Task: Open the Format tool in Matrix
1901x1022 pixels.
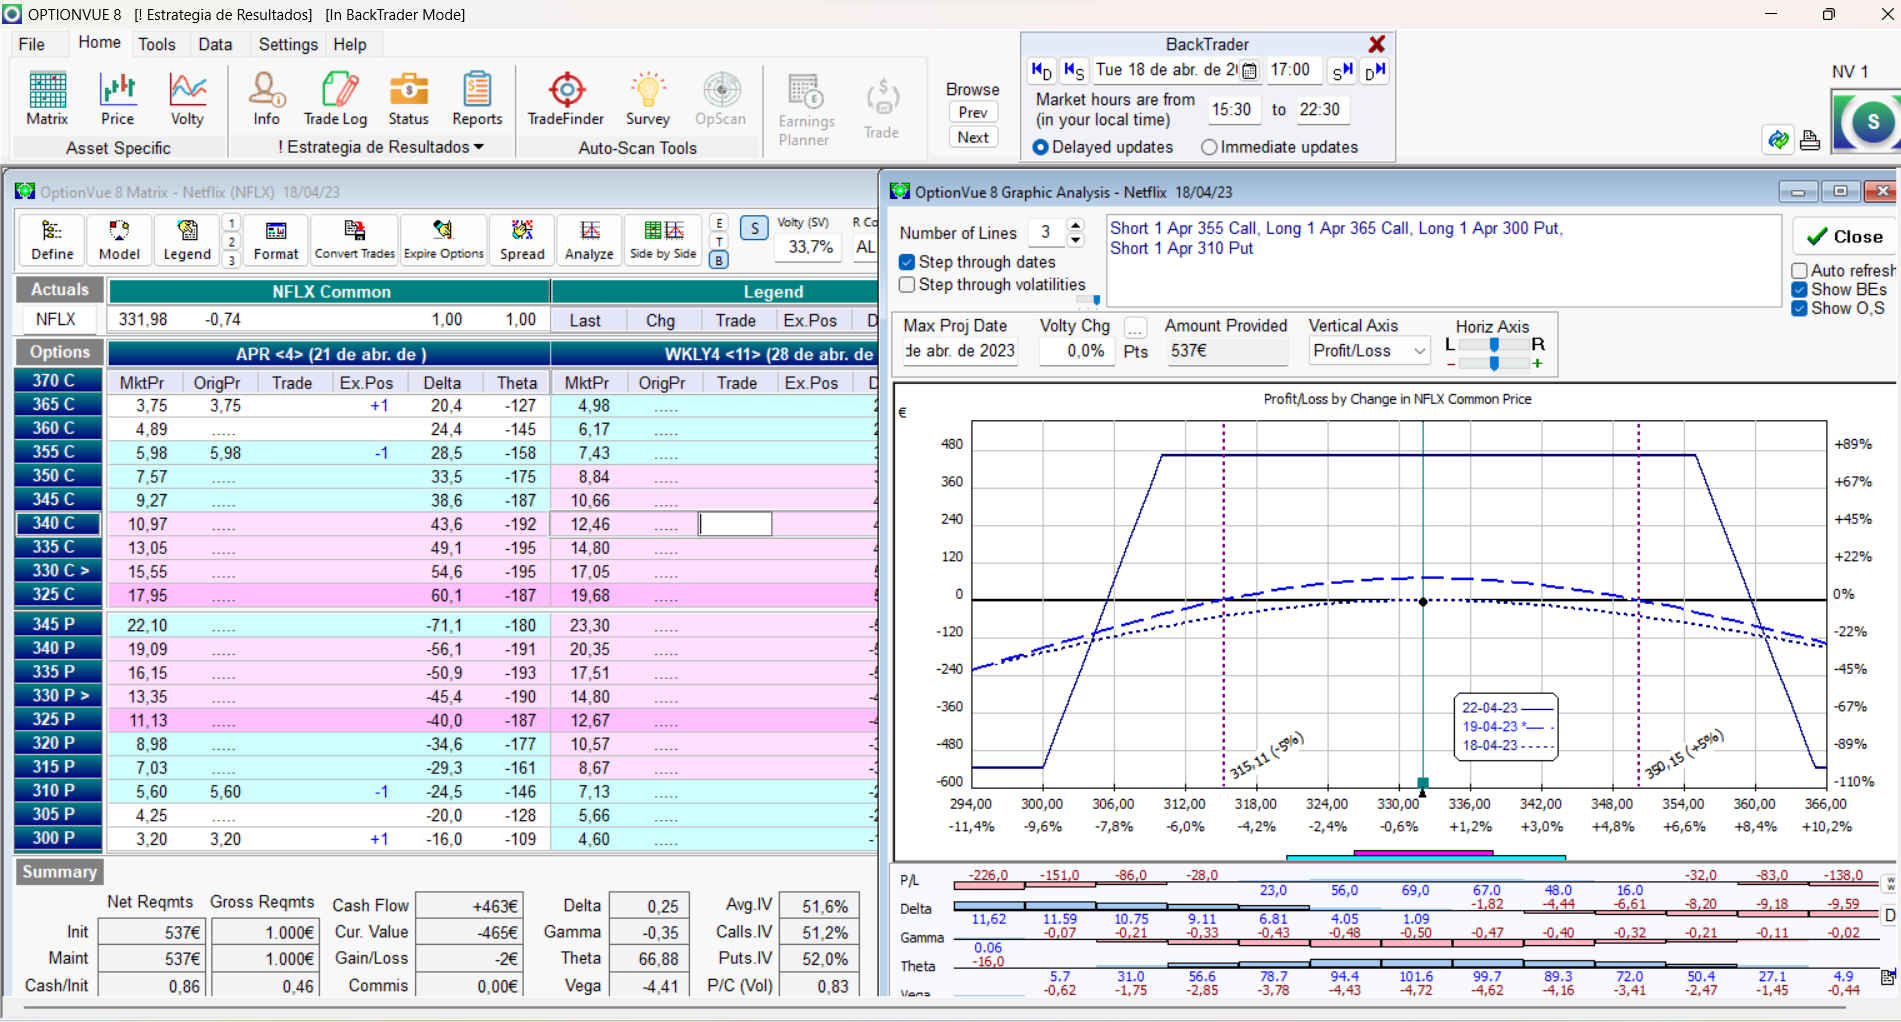Action: tap(276, 241)
